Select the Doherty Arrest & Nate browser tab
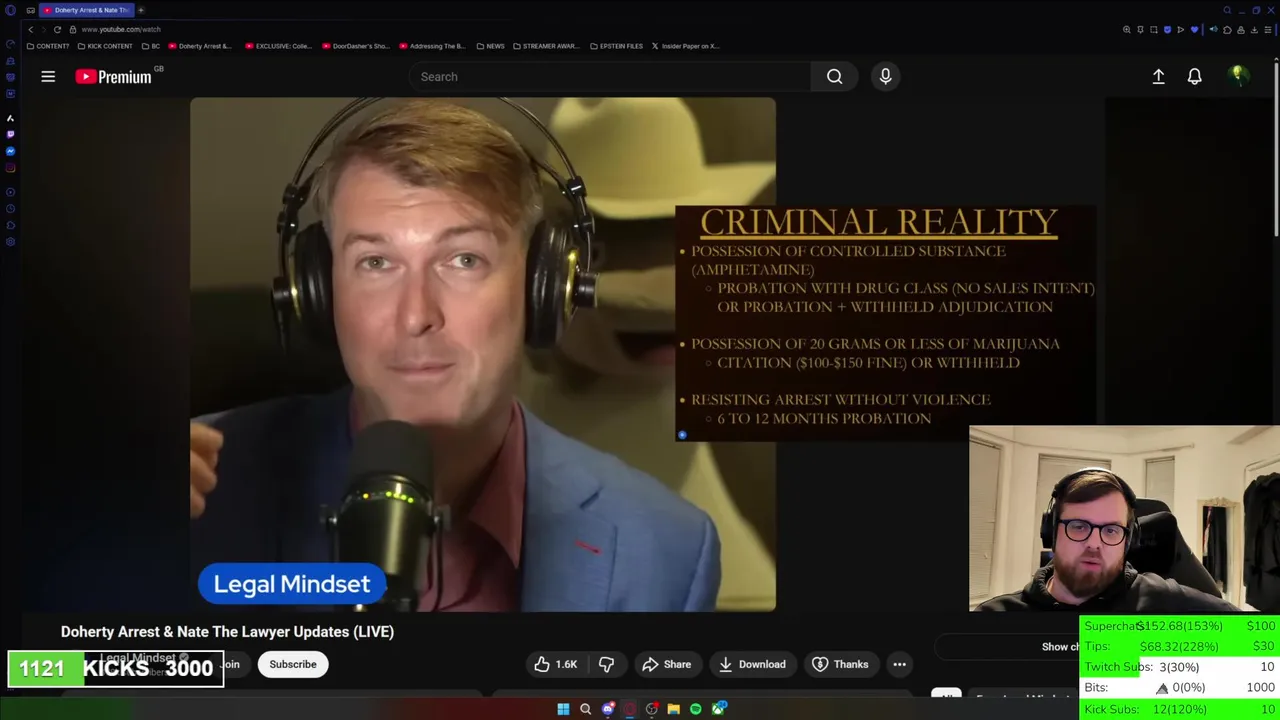1280x720 pixels. point(86,10)
